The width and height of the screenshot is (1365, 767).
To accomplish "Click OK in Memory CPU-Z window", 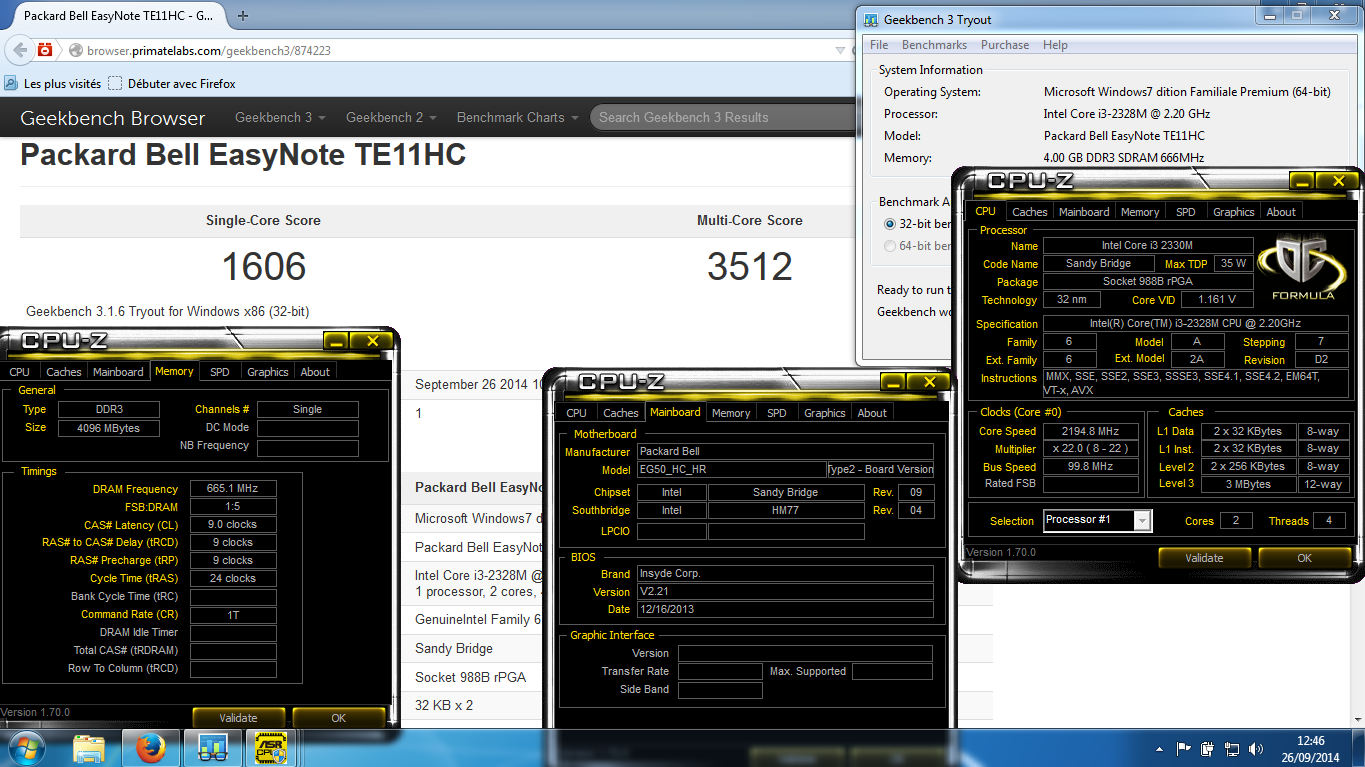I will (x=338, y=718).
